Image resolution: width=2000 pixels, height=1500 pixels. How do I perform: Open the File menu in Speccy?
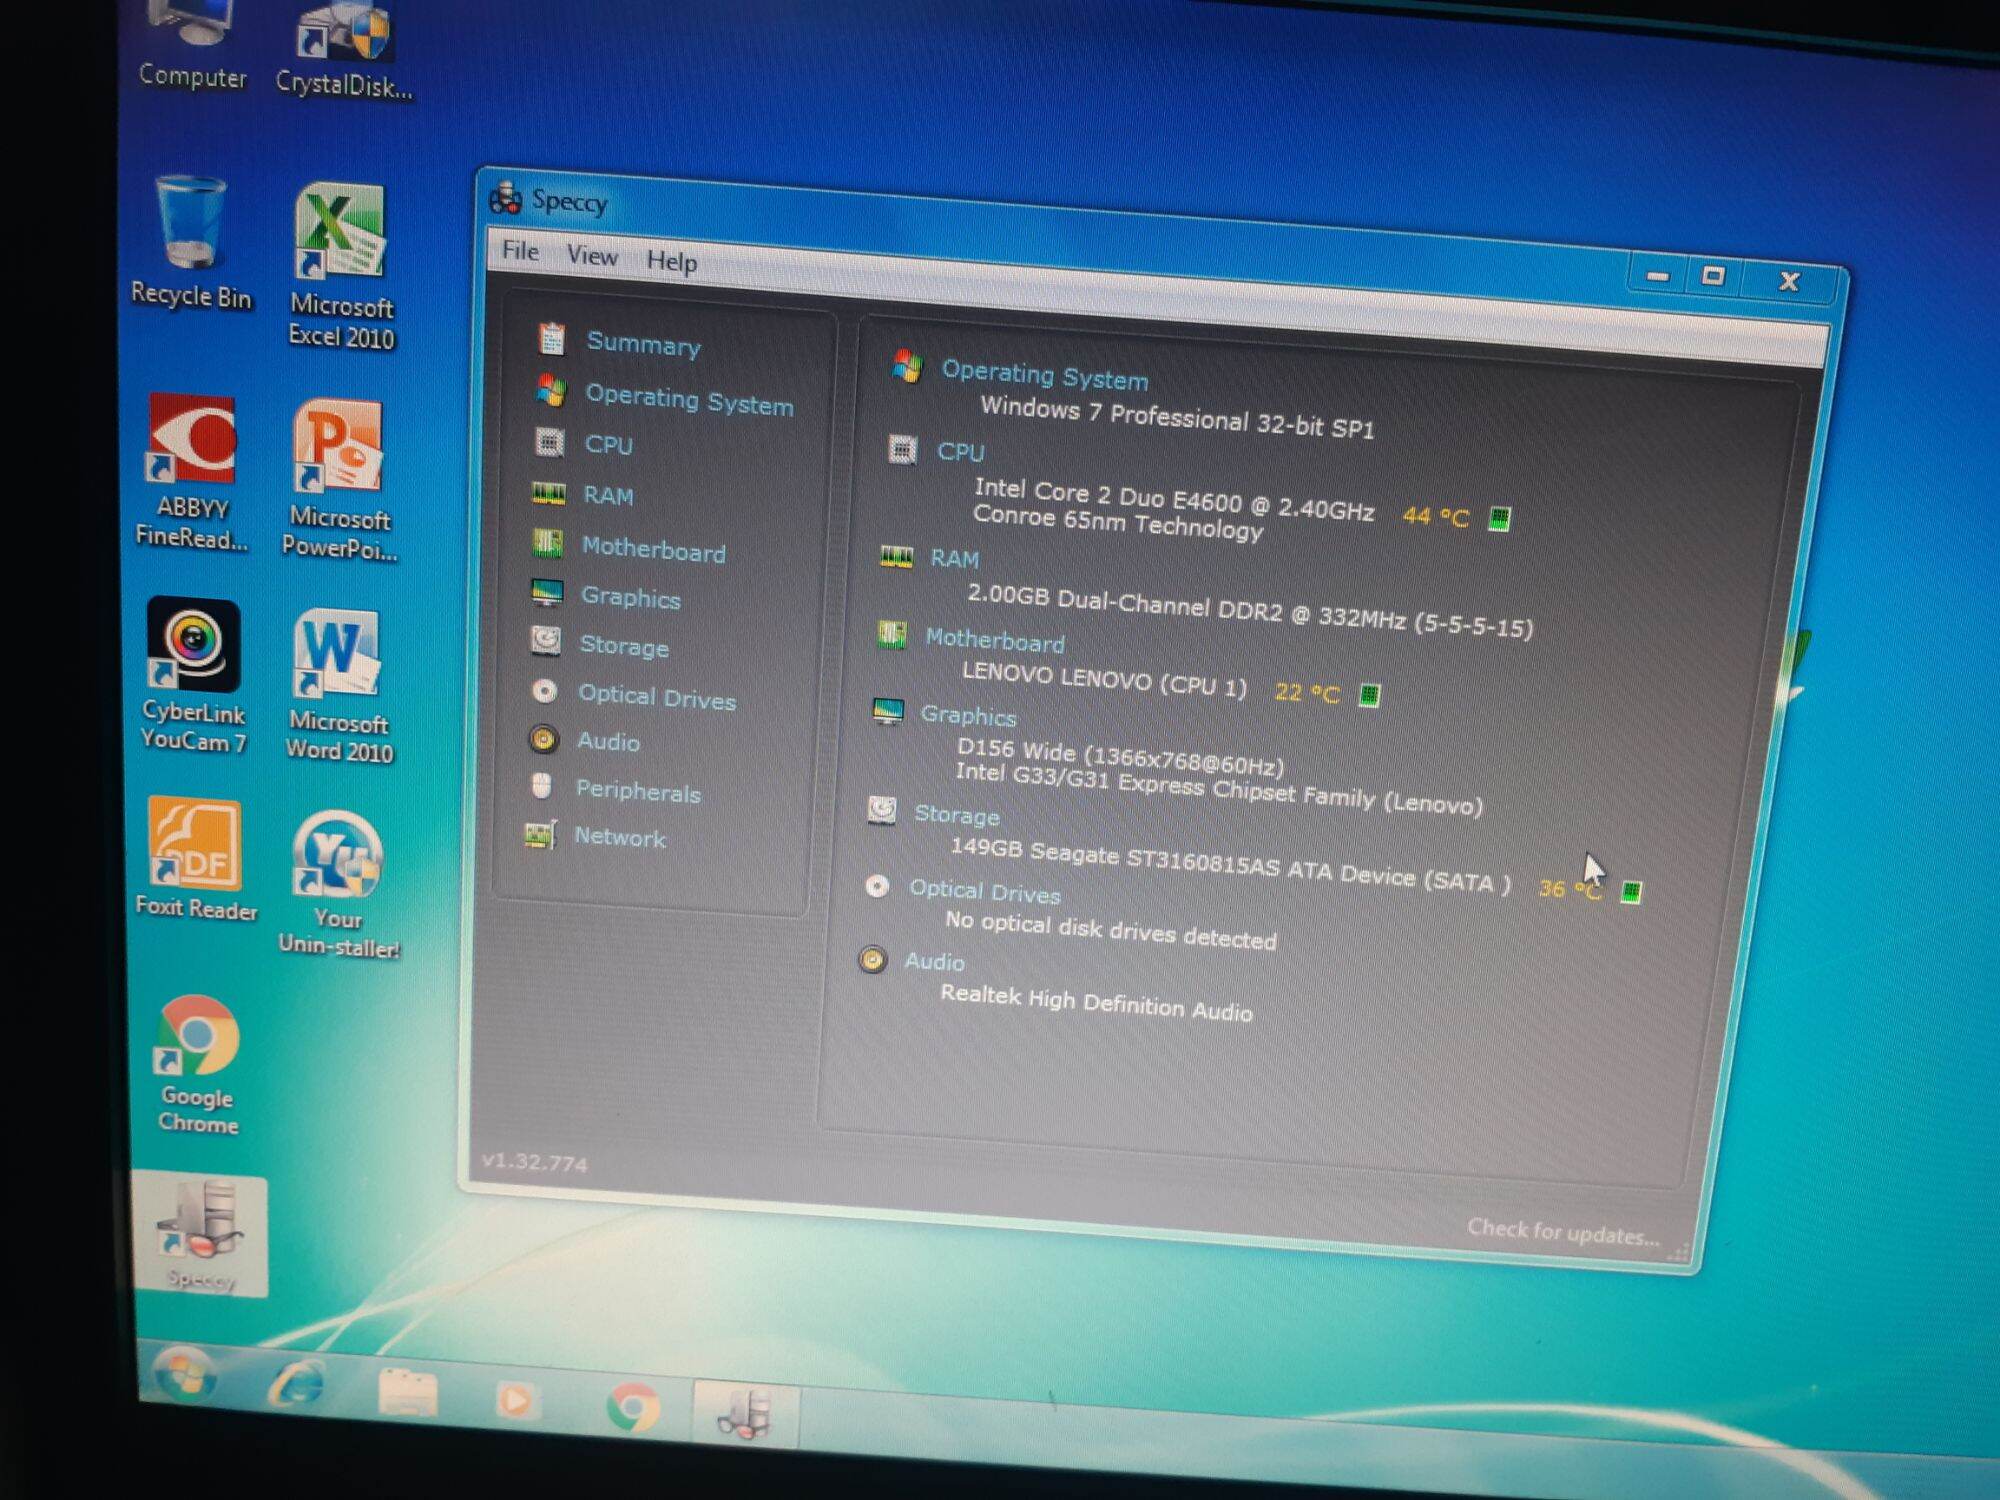(x=520, y=250)
